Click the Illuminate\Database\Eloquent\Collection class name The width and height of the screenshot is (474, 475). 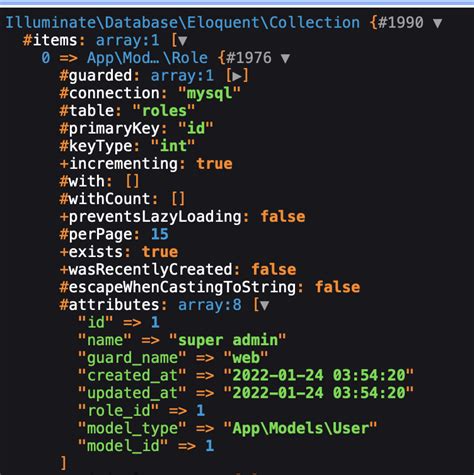183,23
